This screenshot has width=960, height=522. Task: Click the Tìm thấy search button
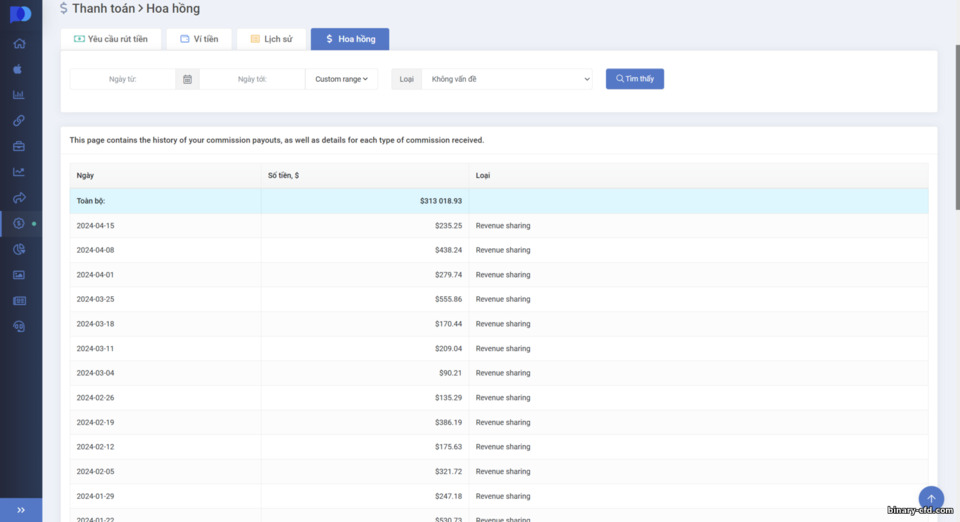pyautogui.click(x=635, y=79)
